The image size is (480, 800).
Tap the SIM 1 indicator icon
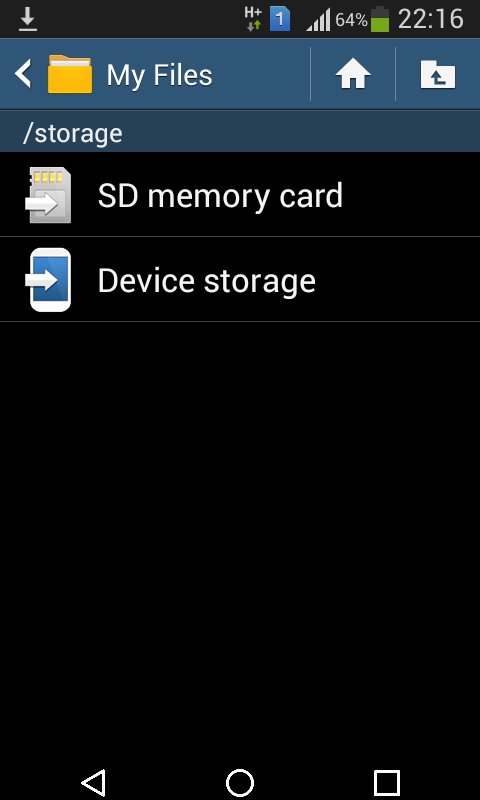pos(280,20)
